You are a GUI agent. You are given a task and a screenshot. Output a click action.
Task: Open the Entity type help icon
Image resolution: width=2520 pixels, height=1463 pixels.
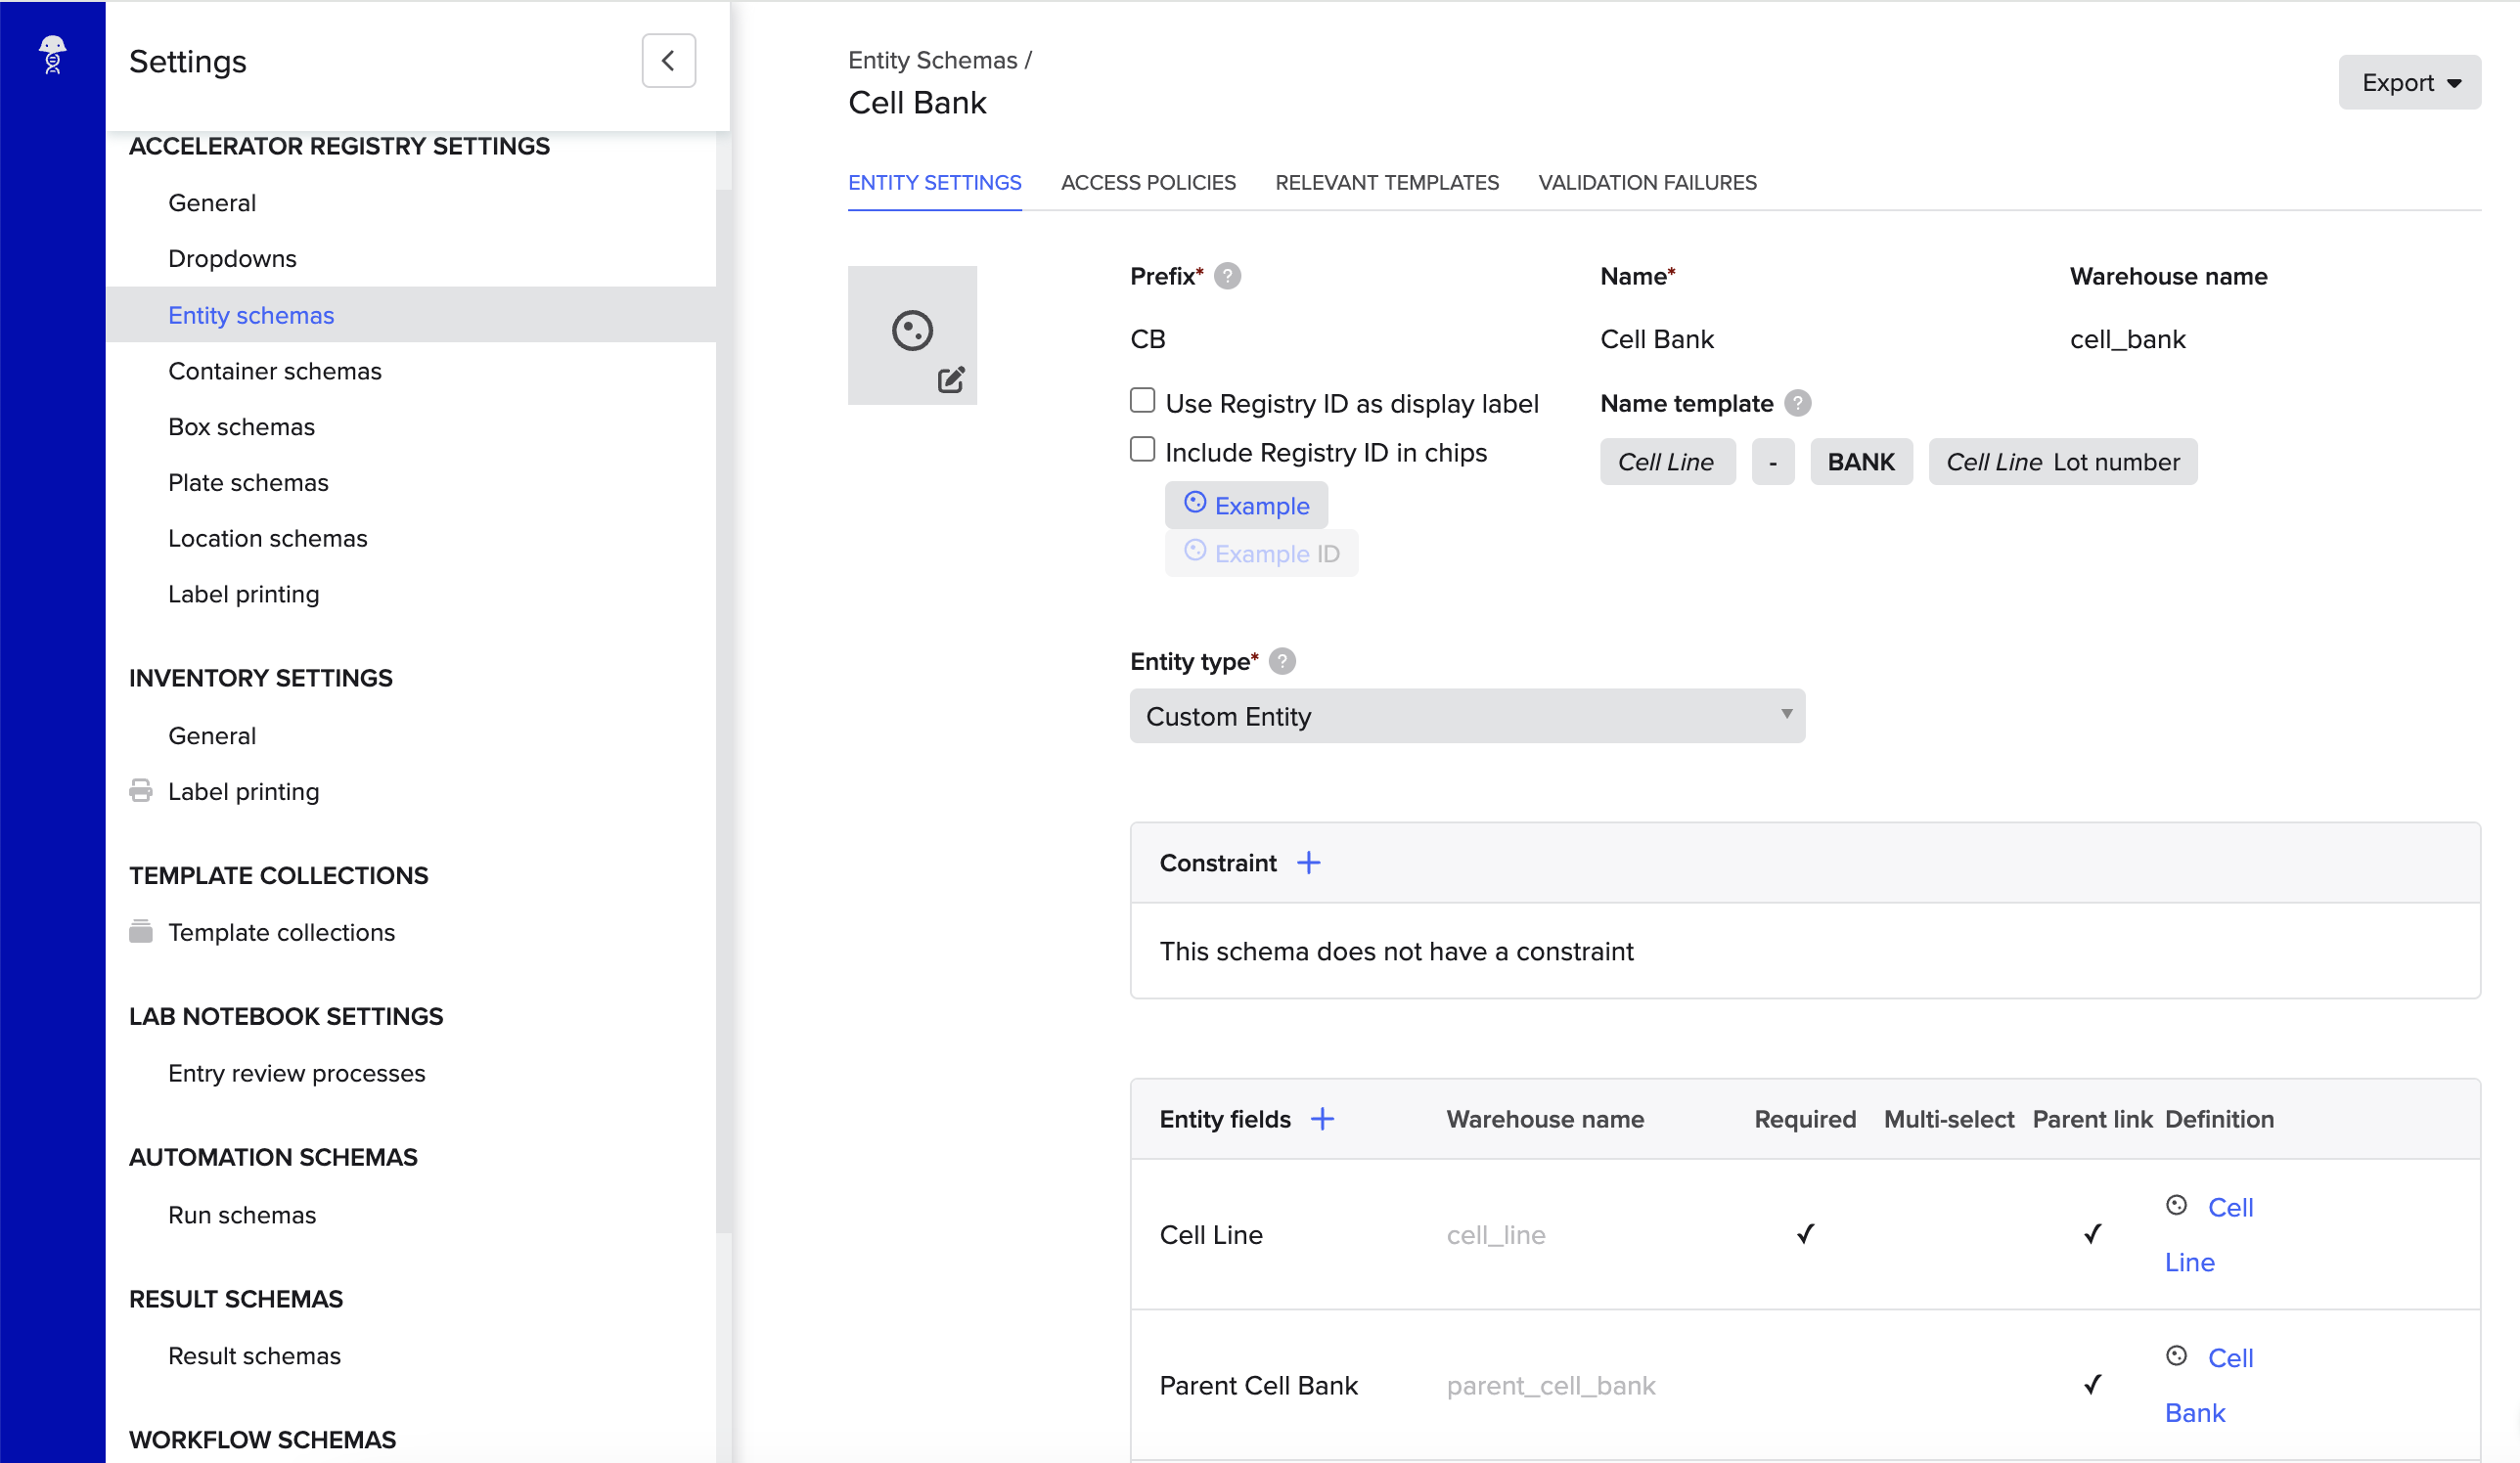click(1281, 661)
